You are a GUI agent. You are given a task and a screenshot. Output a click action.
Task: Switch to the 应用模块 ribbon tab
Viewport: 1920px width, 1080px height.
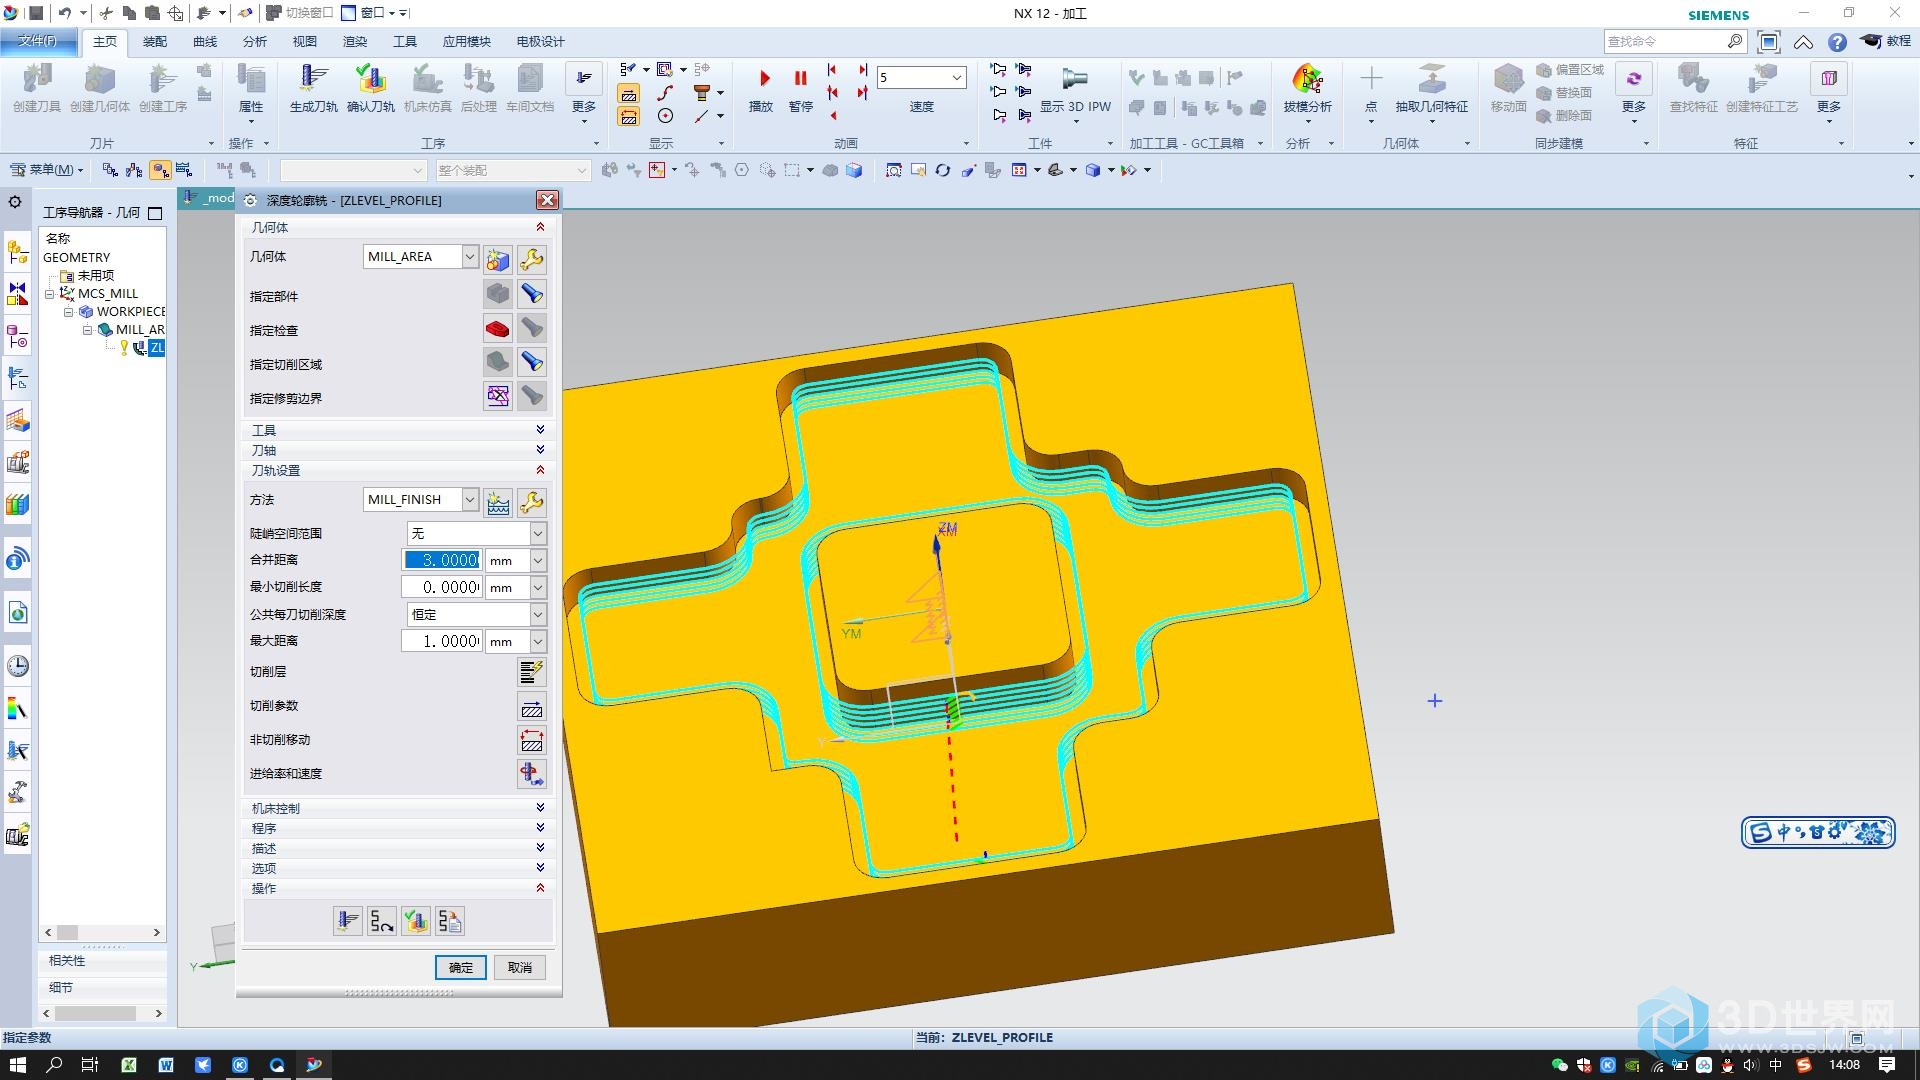(467, 42)
